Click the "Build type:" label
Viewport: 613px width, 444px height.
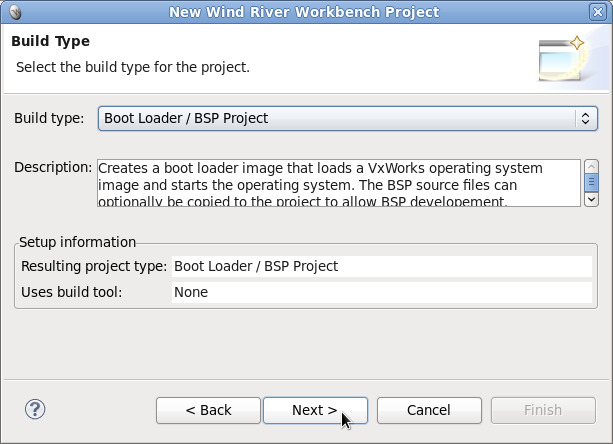point(49,118)
